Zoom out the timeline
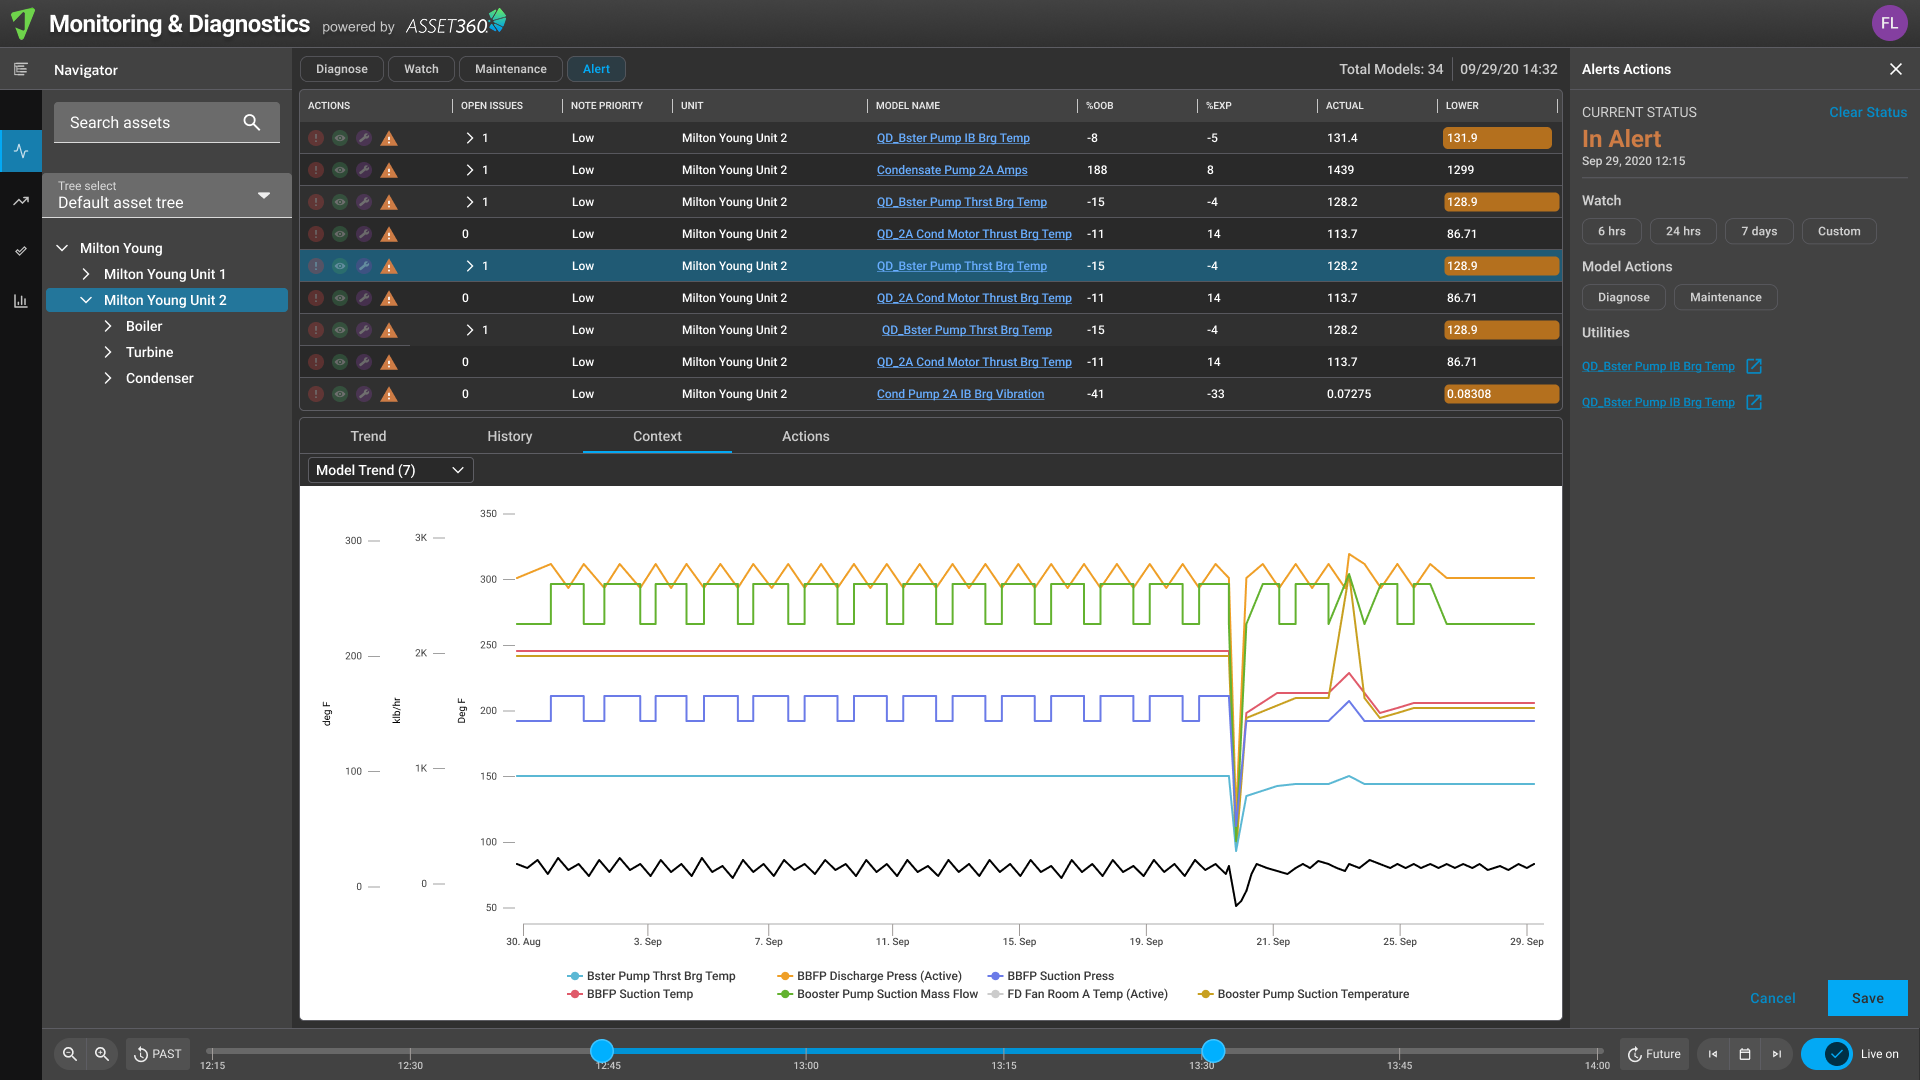The width and height of the screenshot is (1920, 1080). click(70, 1054)
